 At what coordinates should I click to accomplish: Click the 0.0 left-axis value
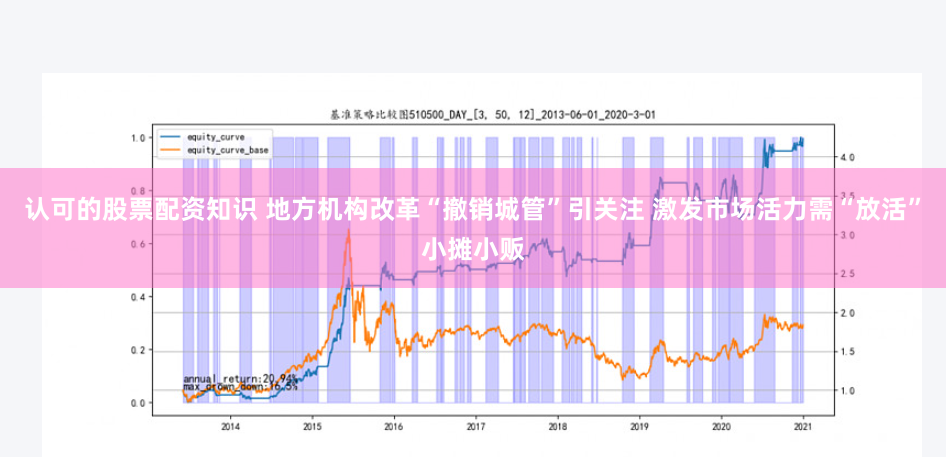(139, 403)
